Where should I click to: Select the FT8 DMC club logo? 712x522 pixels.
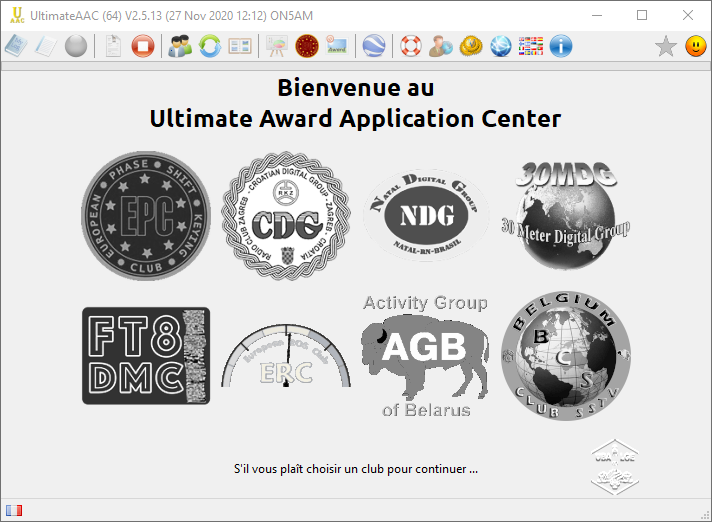146,355
